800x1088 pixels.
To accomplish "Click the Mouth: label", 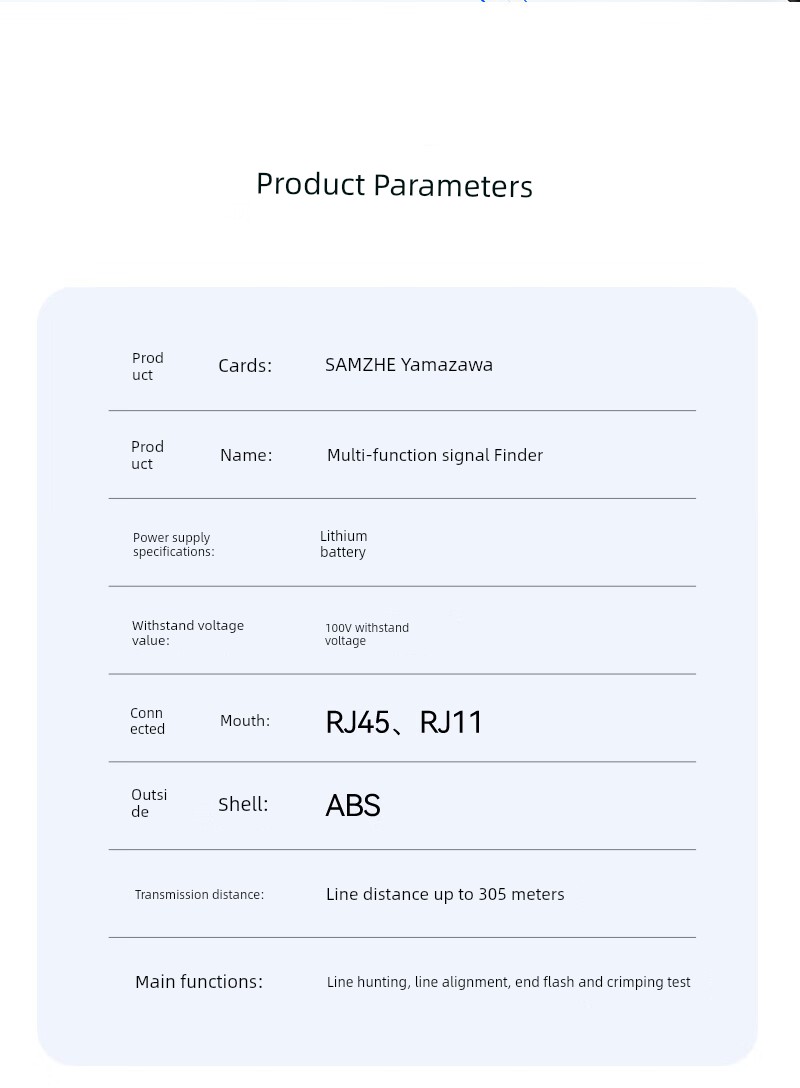I will 245,721.
